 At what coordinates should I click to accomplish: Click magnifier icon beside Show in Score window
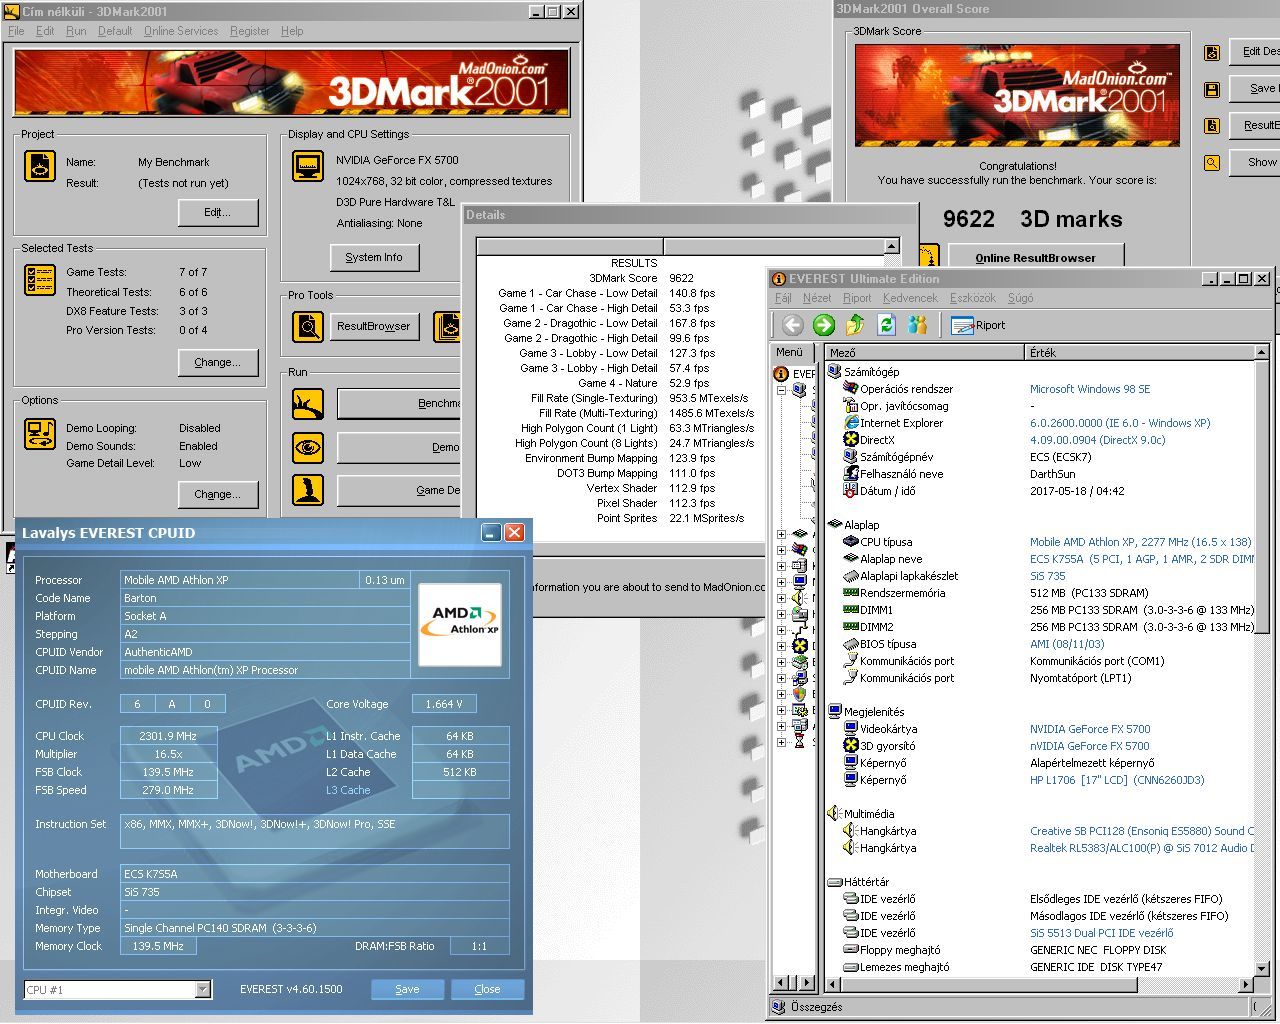point(1212,162)
